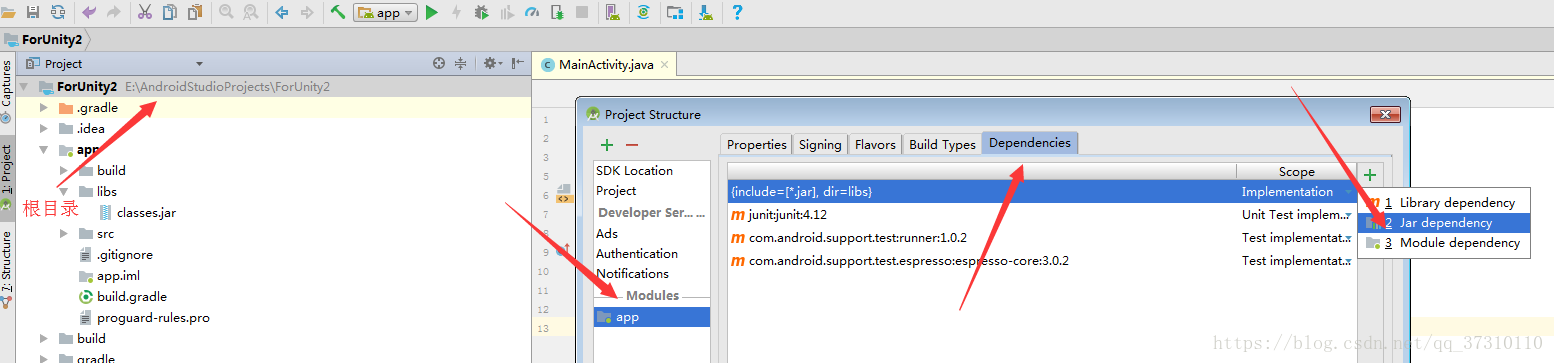The image size is (1554, 363).
Task: Switch to the Properties tab
Action: (756, 144)
